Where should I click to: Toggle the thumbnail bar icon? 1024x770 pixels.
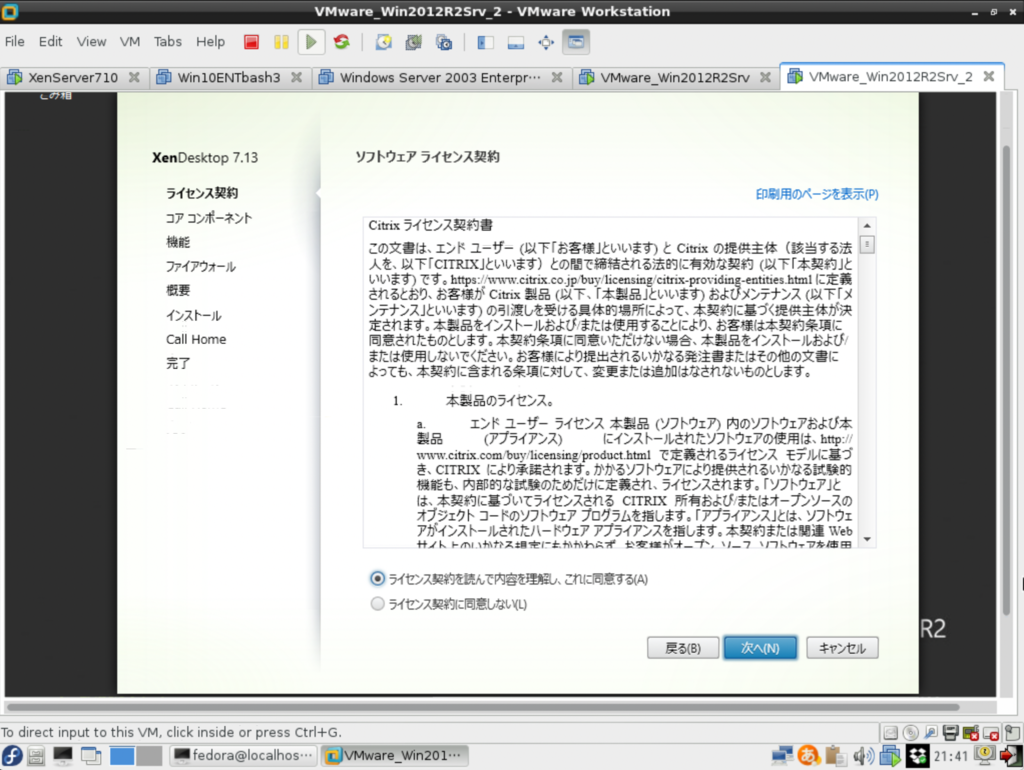(516, 42)
